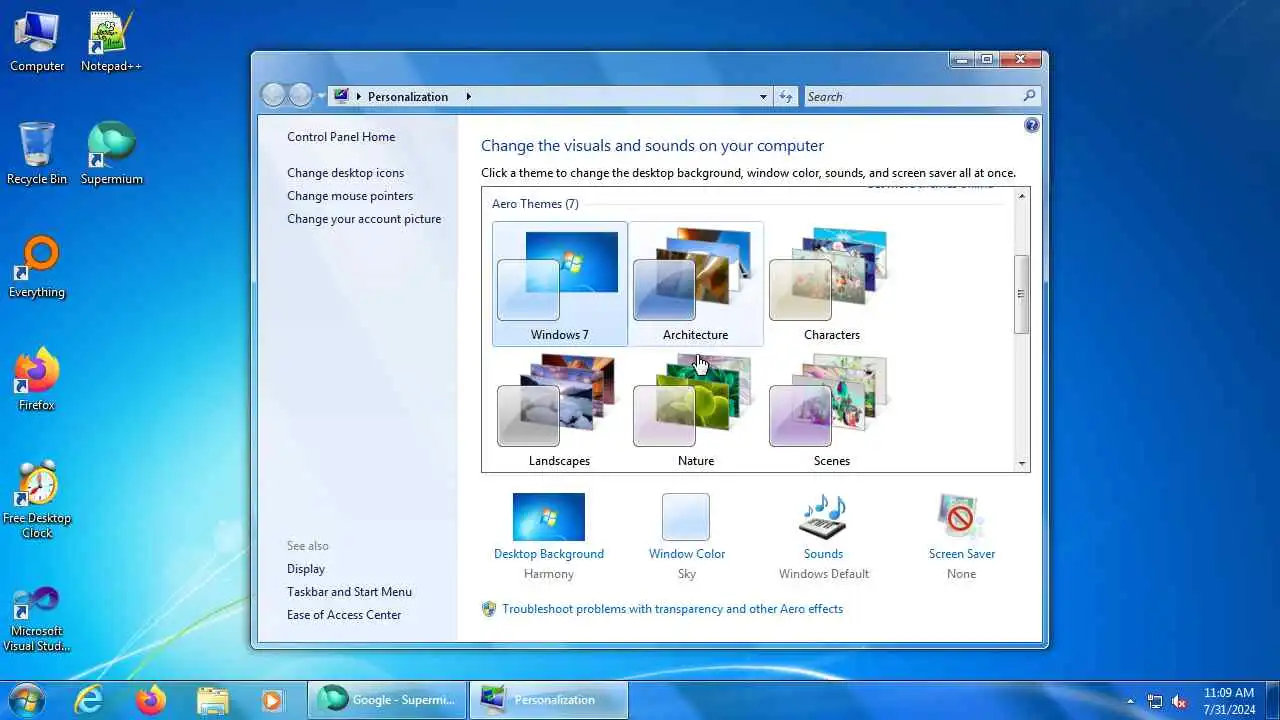Select the Windows 7 theme
This screenshot has height=720, width=1280.
[x=560, y=284]
